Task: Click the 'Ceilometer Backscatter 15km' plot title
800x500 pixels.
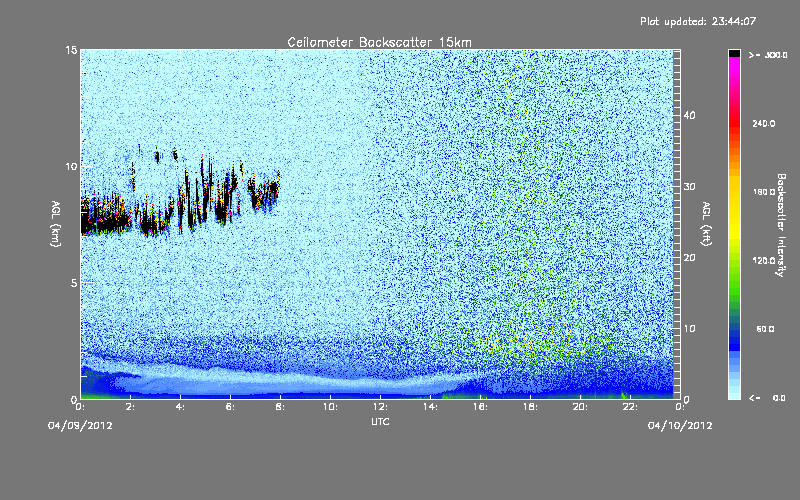Action: point(379,42)
